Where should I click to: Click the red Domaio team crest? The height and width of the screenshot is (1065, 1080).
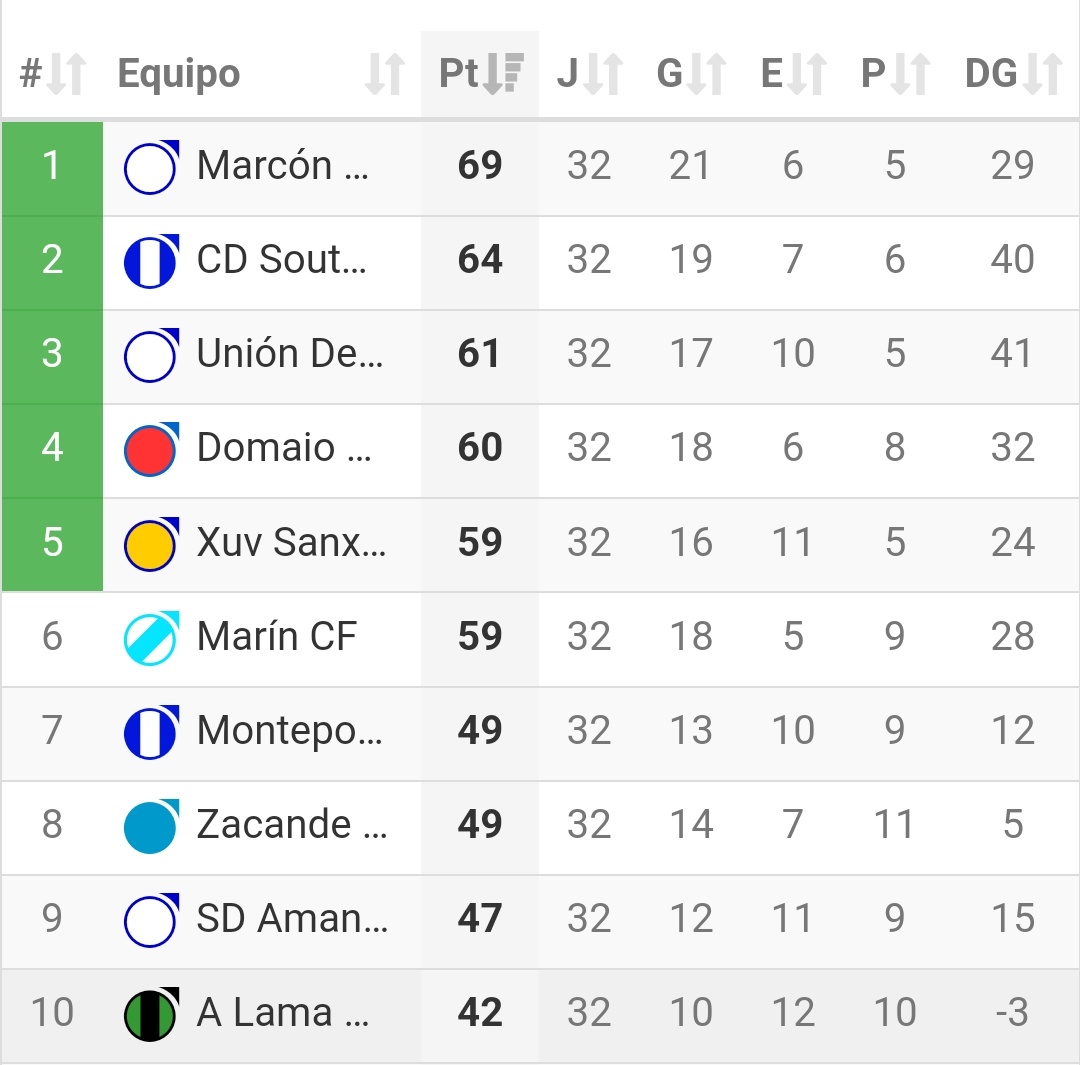click(x=151, y=449)
